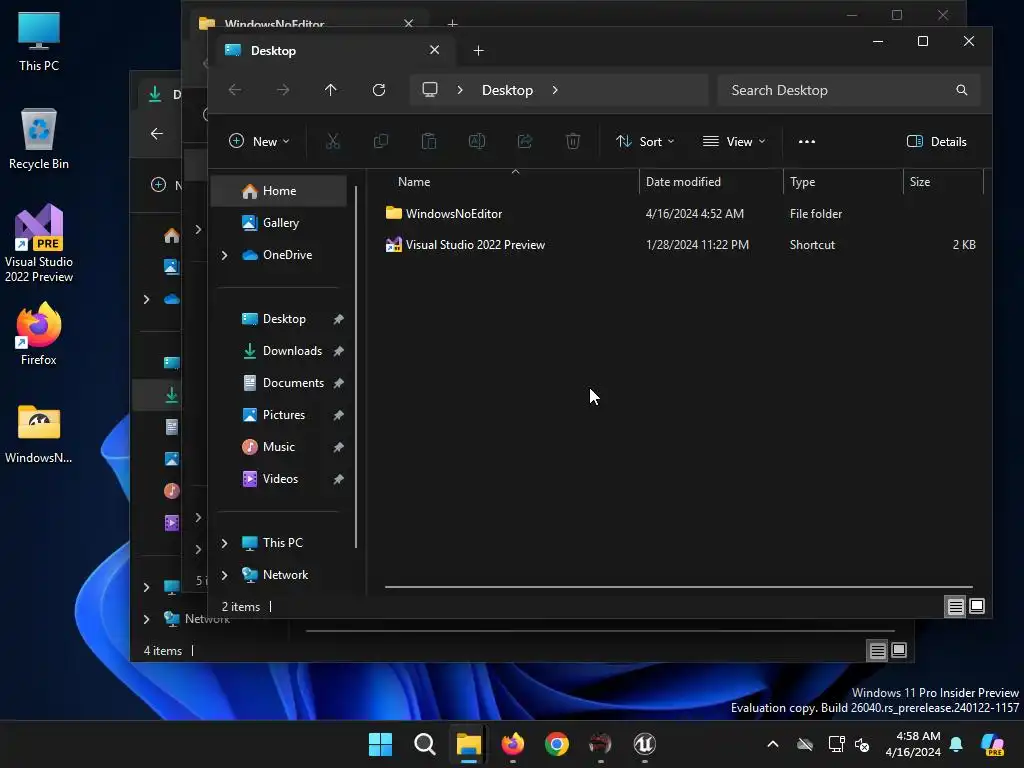Image resolution: width=1024 pixels, height=768 pixels.
Task: Click chevron after Desktop in address bar
Action: pos(555,90)
